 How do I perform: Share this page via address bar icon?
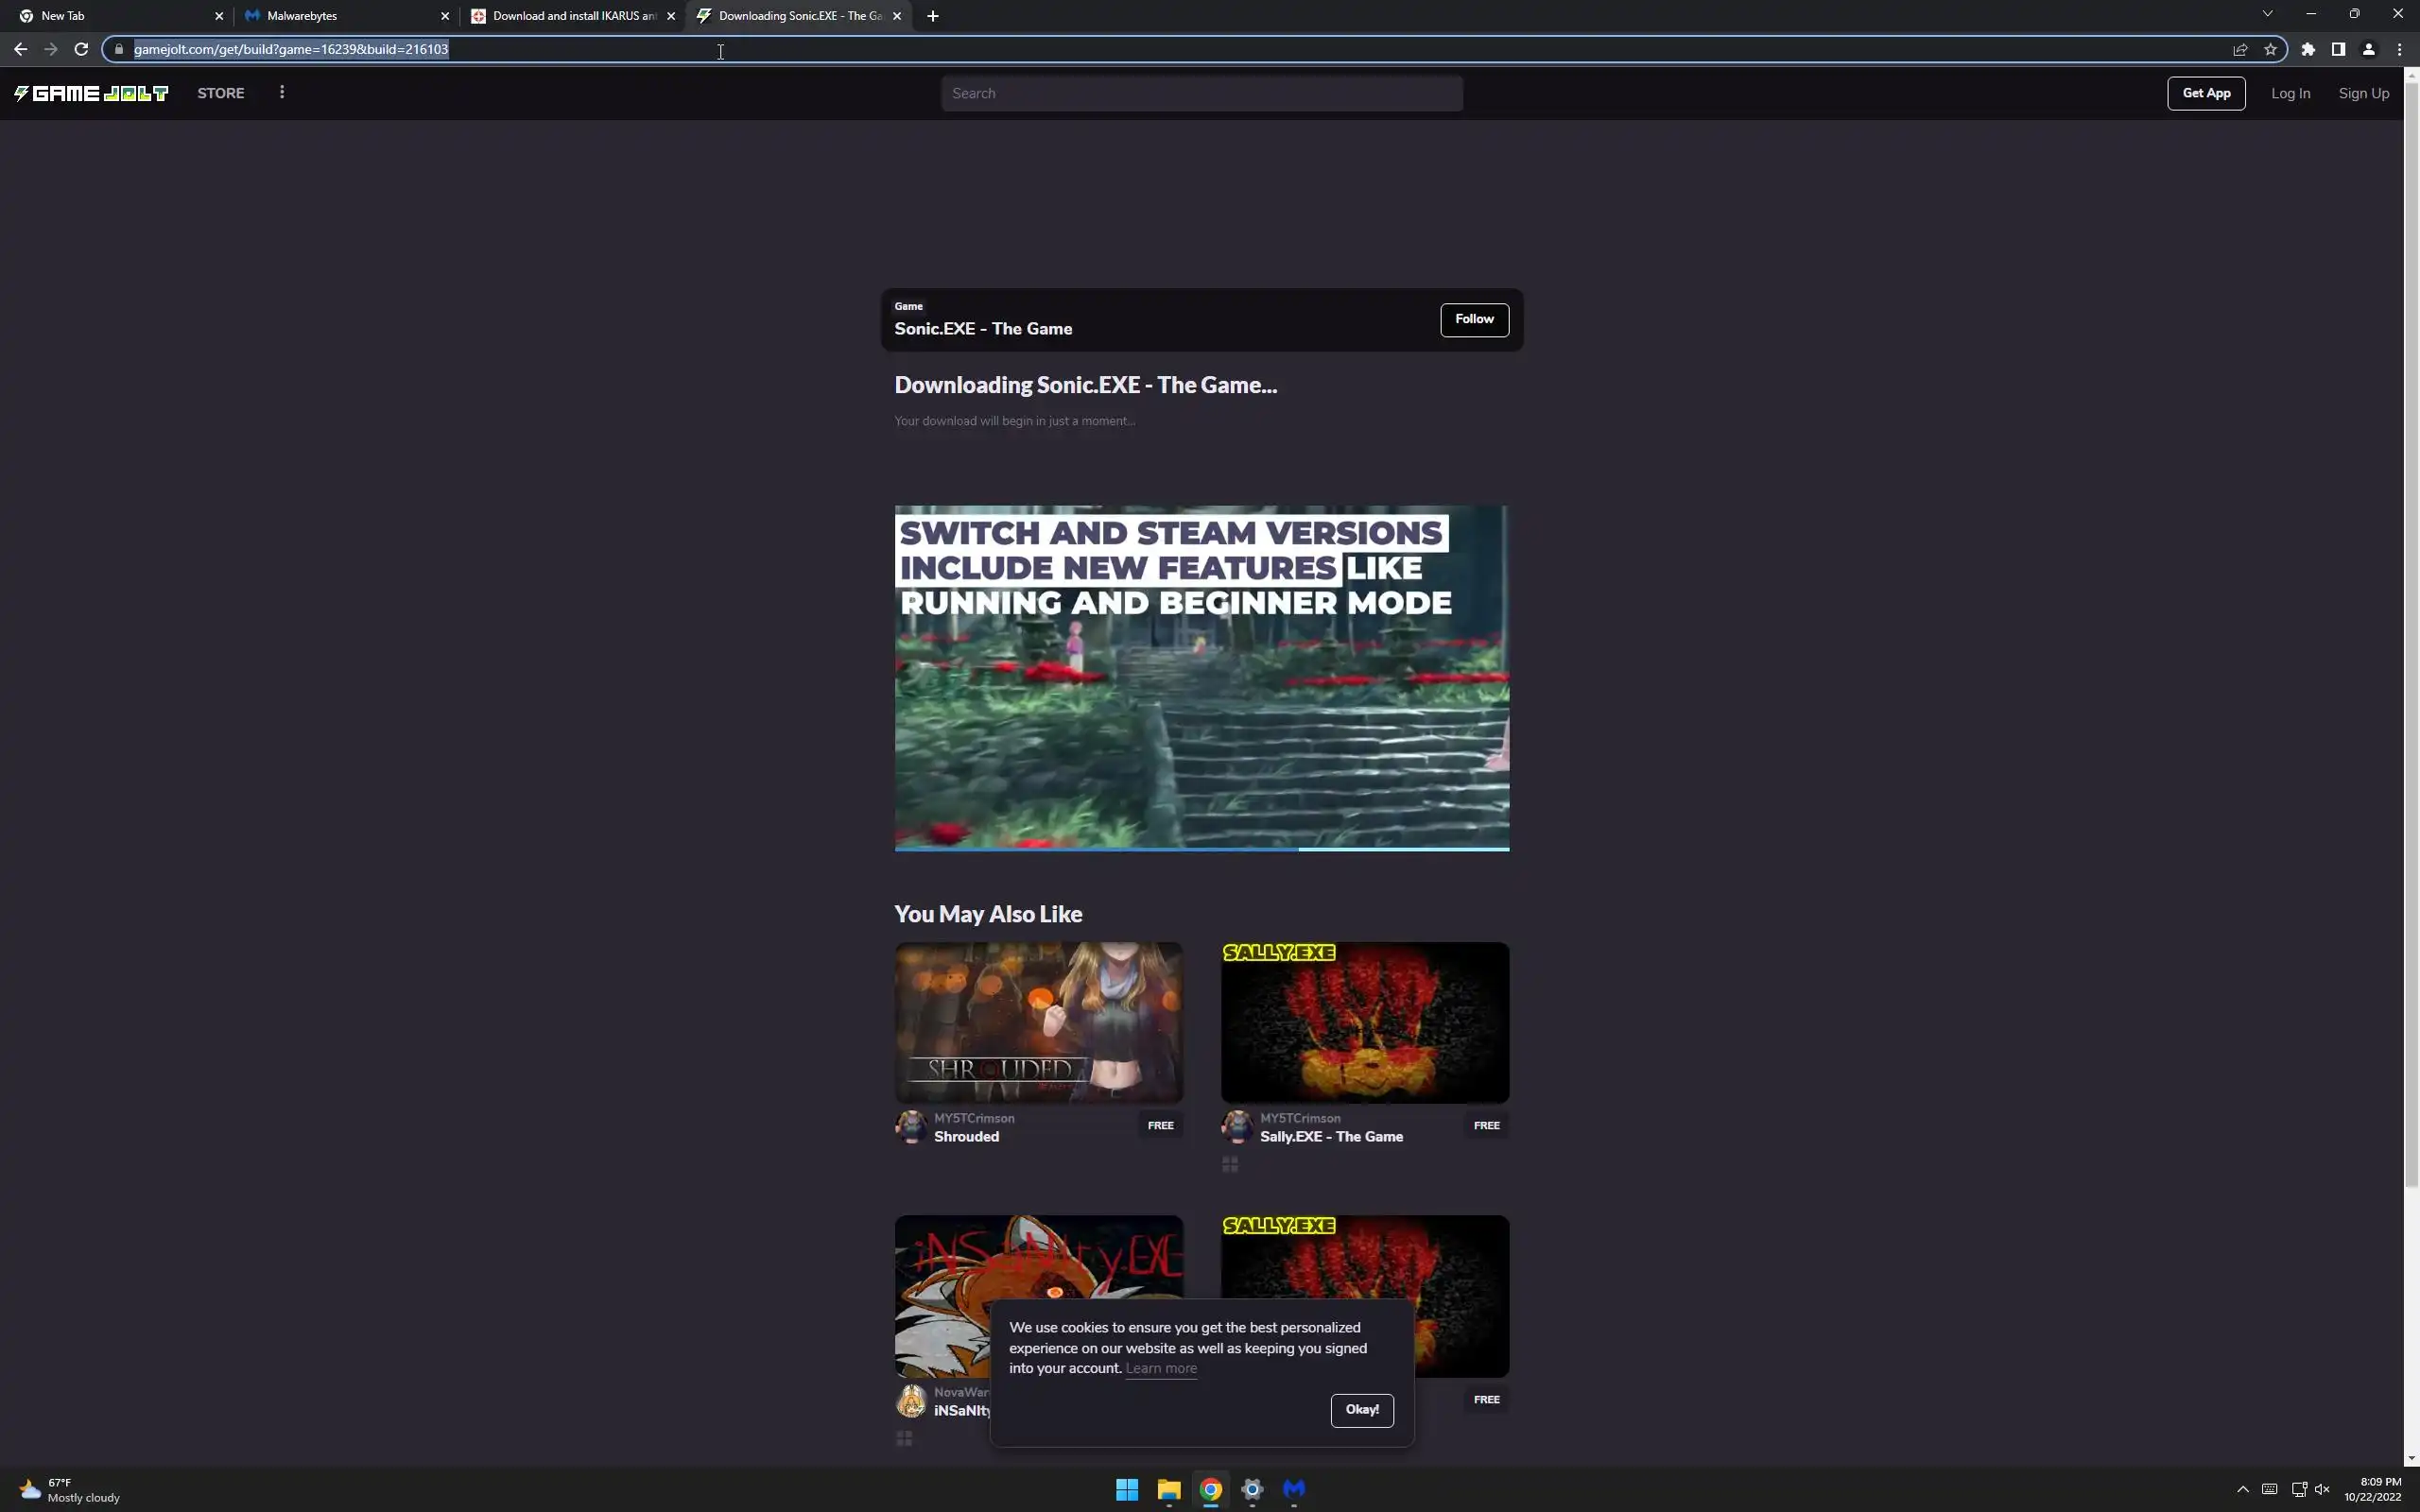coord(2240,49)
